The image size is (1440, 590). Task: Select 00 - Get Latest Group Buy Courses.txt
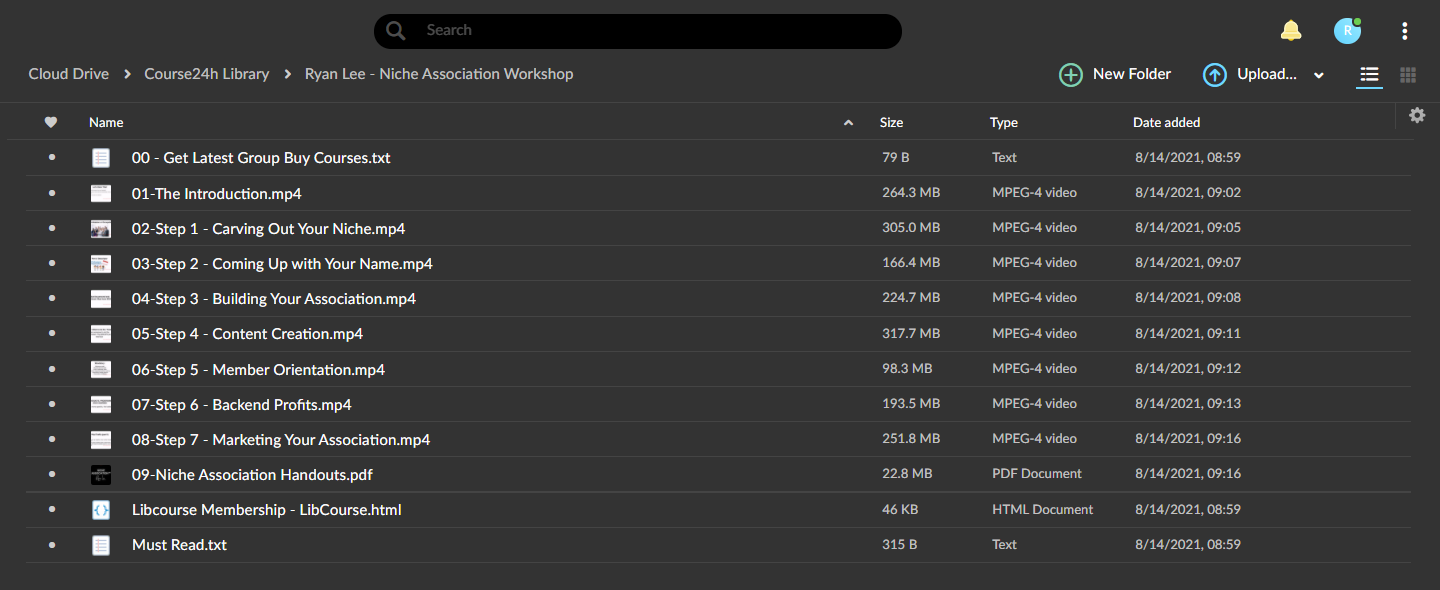[261, 158]
